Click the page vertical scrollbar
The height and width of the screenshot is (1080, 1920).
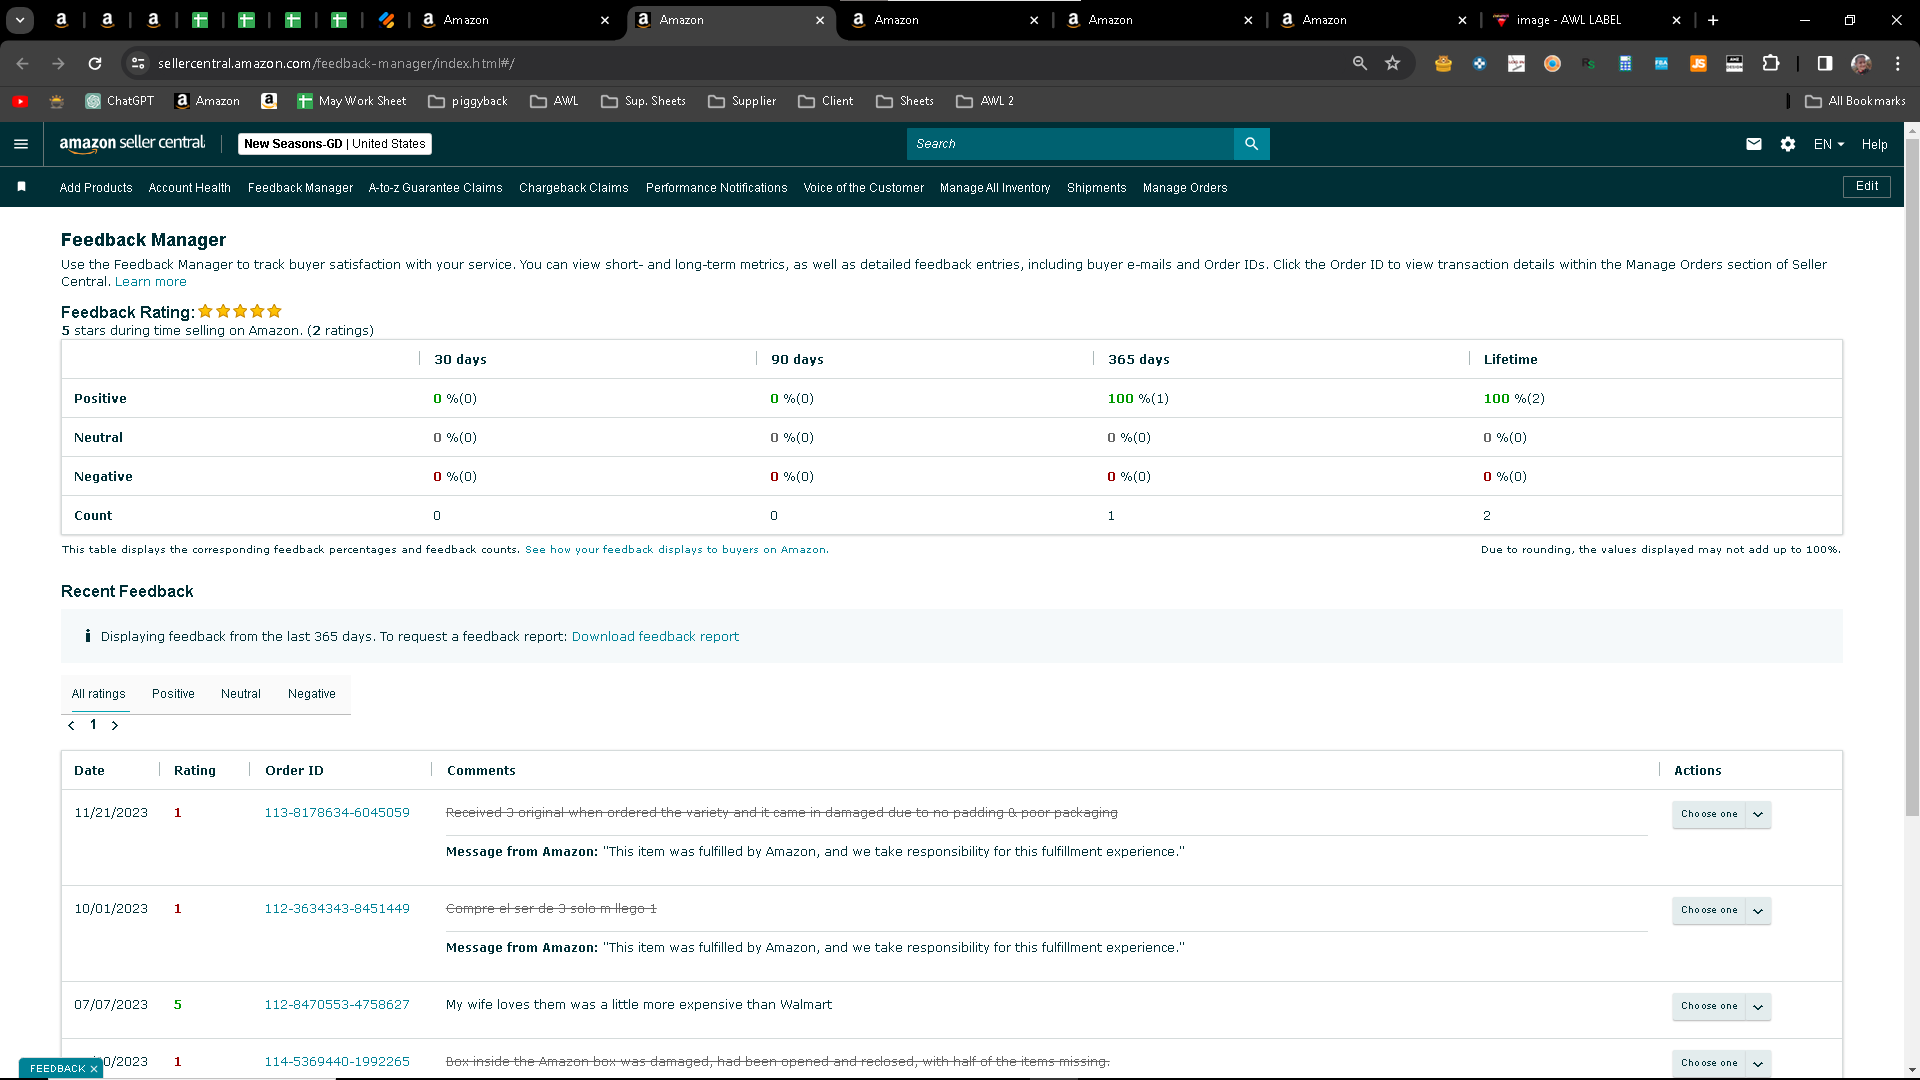1912,475
